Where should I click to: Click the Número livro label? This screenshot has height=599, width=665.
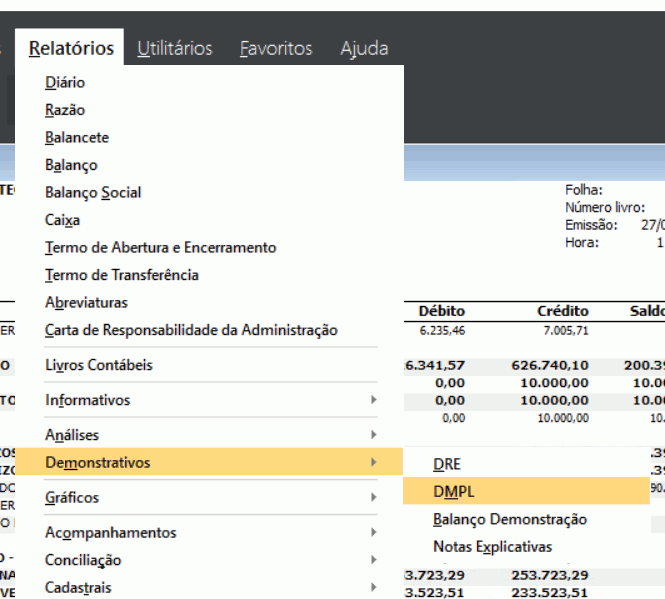(x=605, y=207)
